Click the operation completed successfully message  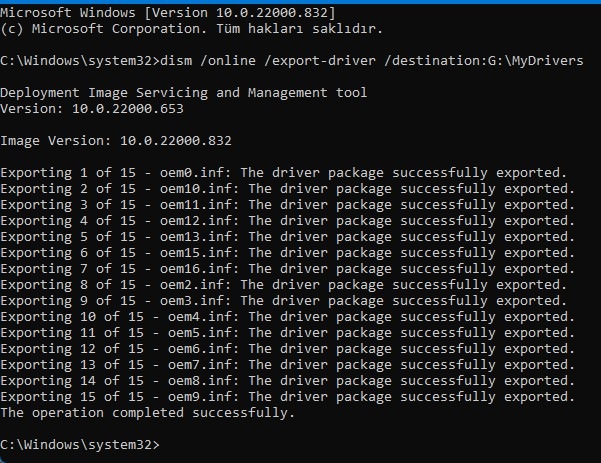pos(147,413)
